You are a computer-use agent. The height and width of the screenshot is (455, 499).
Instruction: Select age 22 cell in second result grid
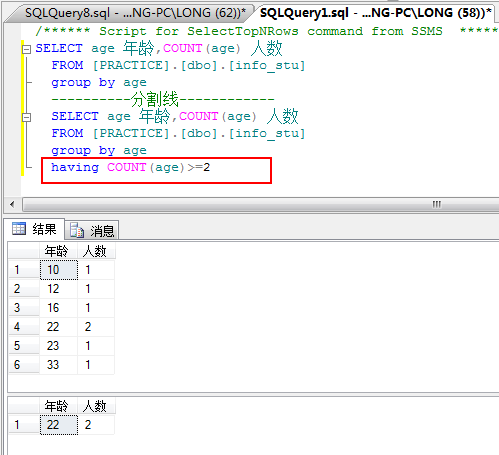tap(59, 425)
